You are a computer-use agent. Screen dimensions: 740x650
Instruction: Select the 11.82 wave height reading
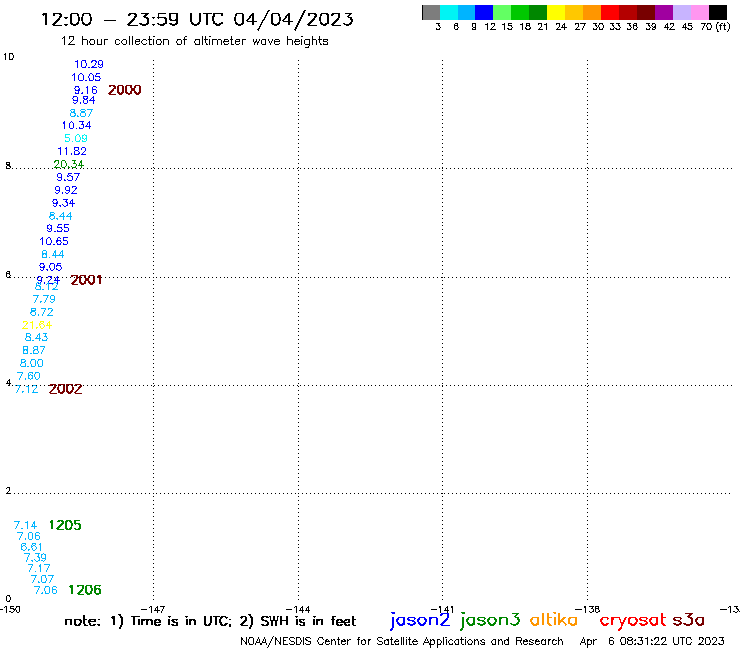point(72,152)
